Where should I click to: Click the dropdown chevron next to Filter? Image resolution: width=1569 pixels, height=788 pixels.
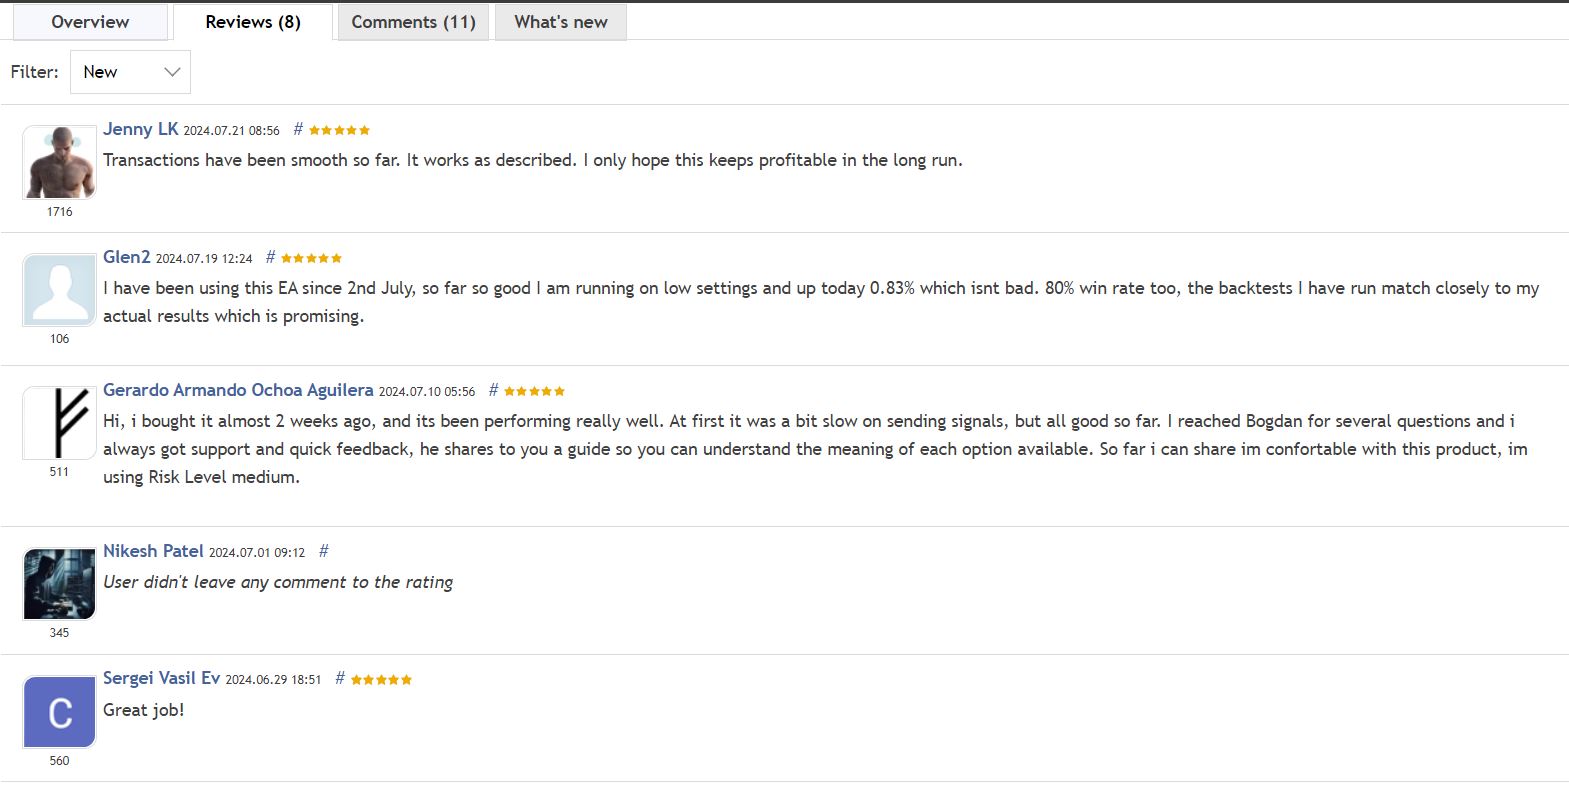coord(170,71)
